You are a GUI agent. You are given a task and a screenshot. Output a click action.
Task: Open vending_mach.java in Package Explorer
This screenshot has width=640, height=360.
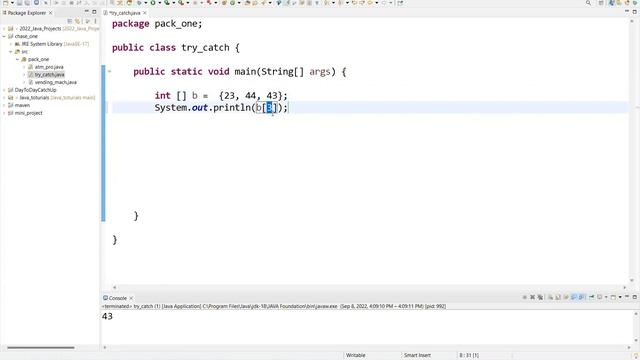[56, 82]
